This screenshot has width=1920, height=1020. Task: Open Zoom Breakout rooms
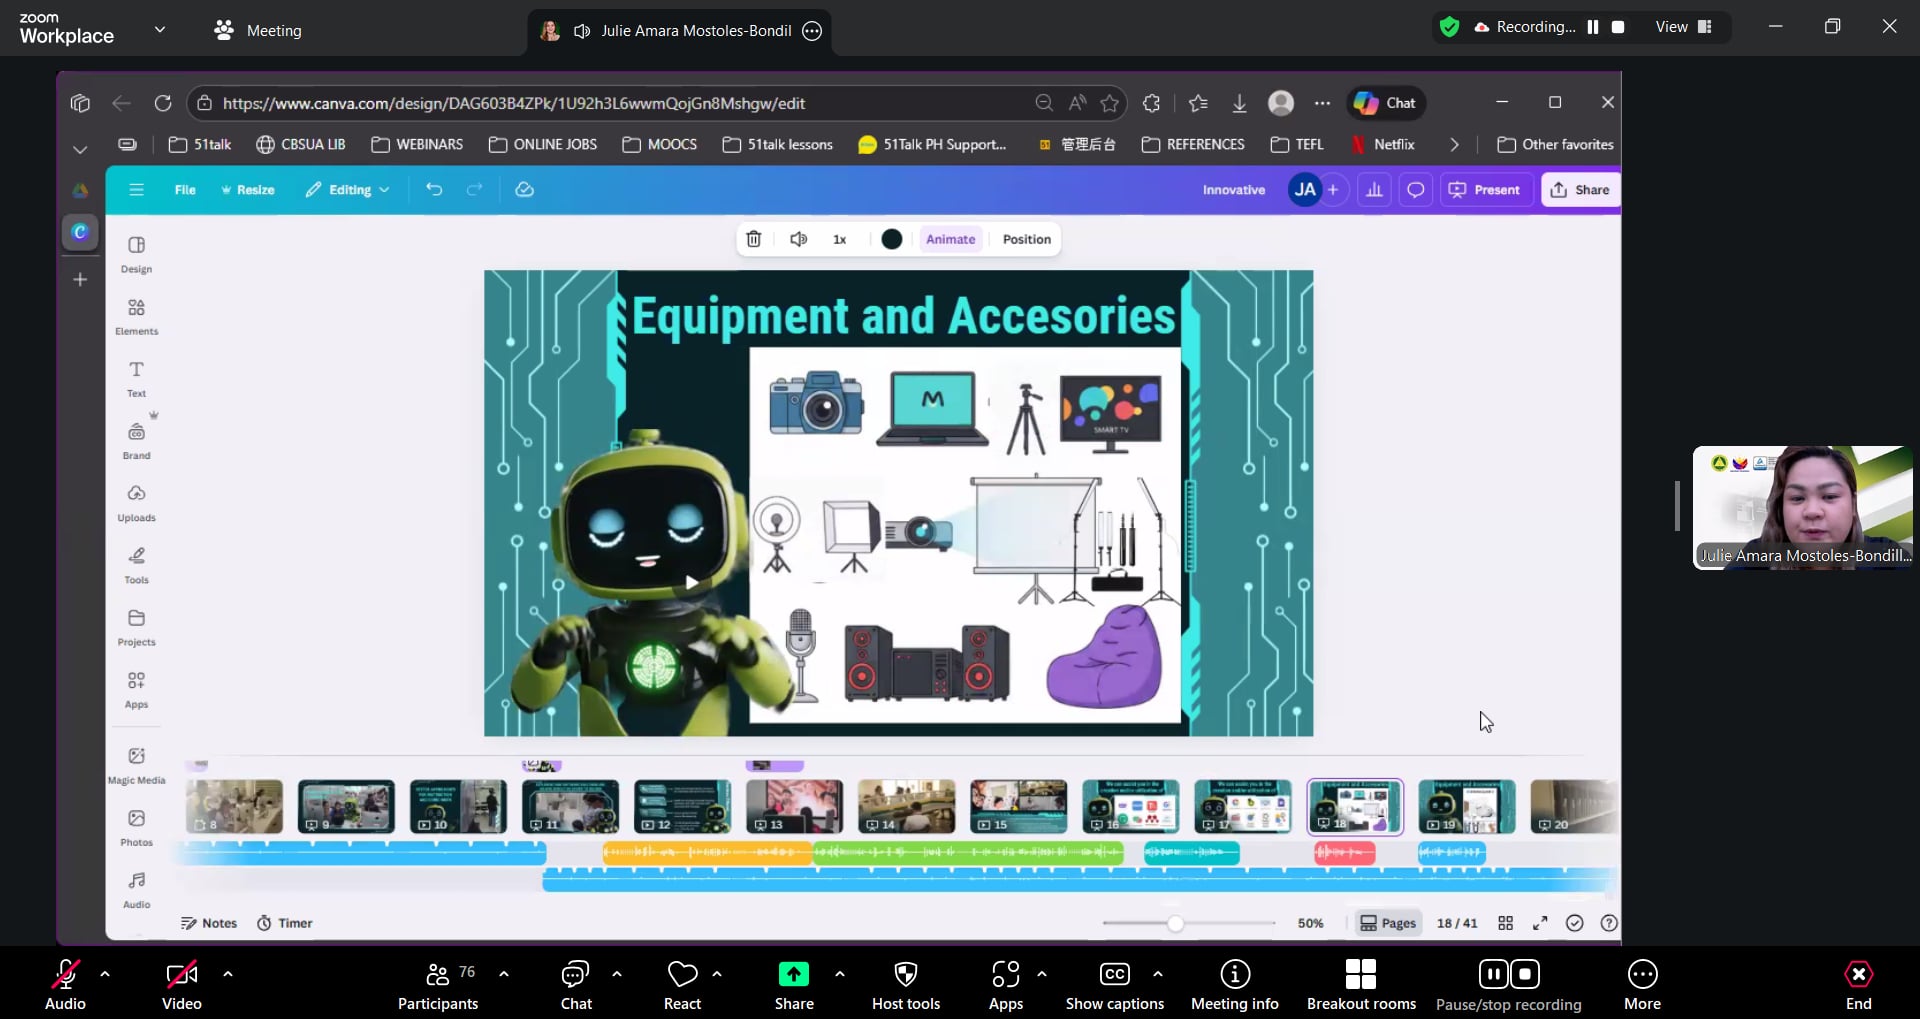coord(1360,984)
